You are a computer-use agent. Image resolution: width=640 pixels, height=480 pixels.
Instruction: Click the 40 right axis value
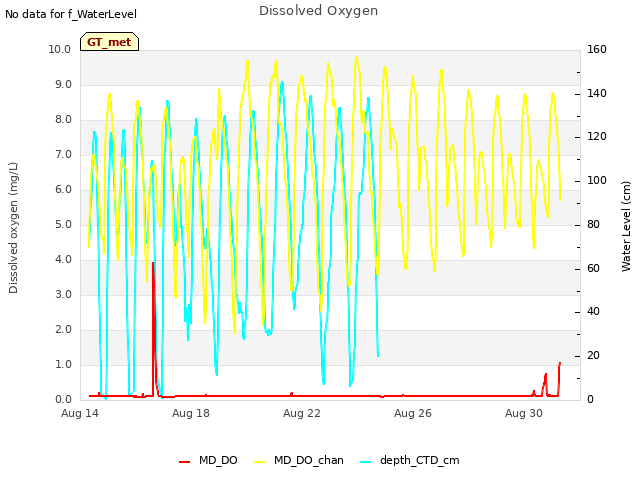tap(593, 312)
